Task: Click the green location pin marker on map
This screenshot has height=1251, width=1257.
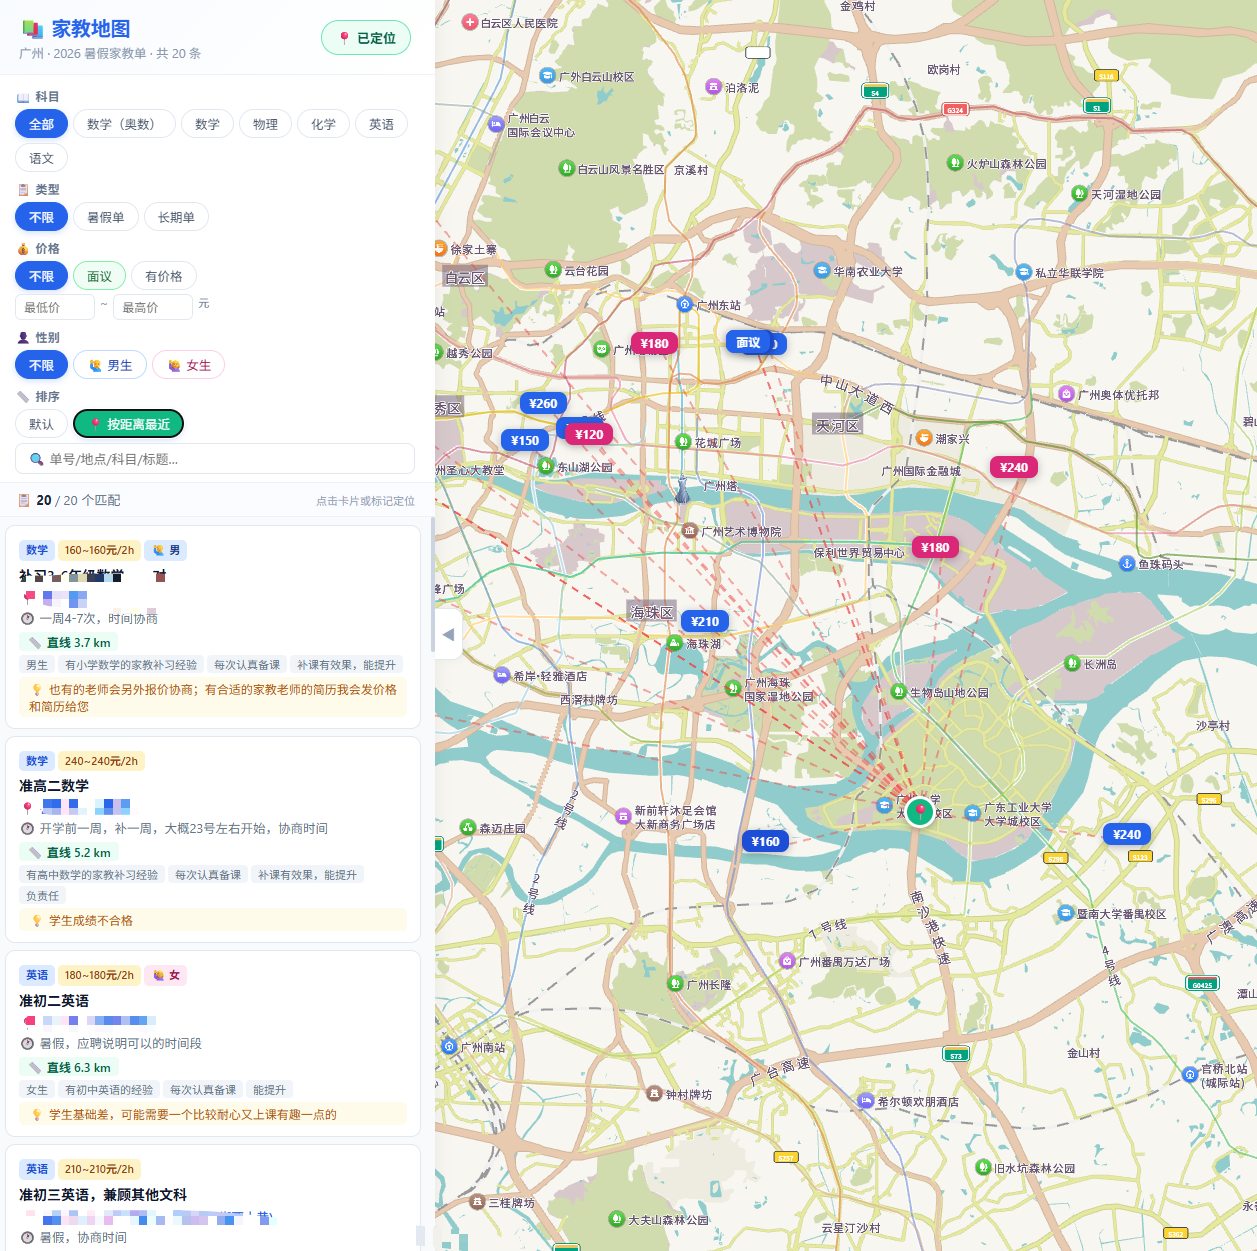Action: click(920, 811)
